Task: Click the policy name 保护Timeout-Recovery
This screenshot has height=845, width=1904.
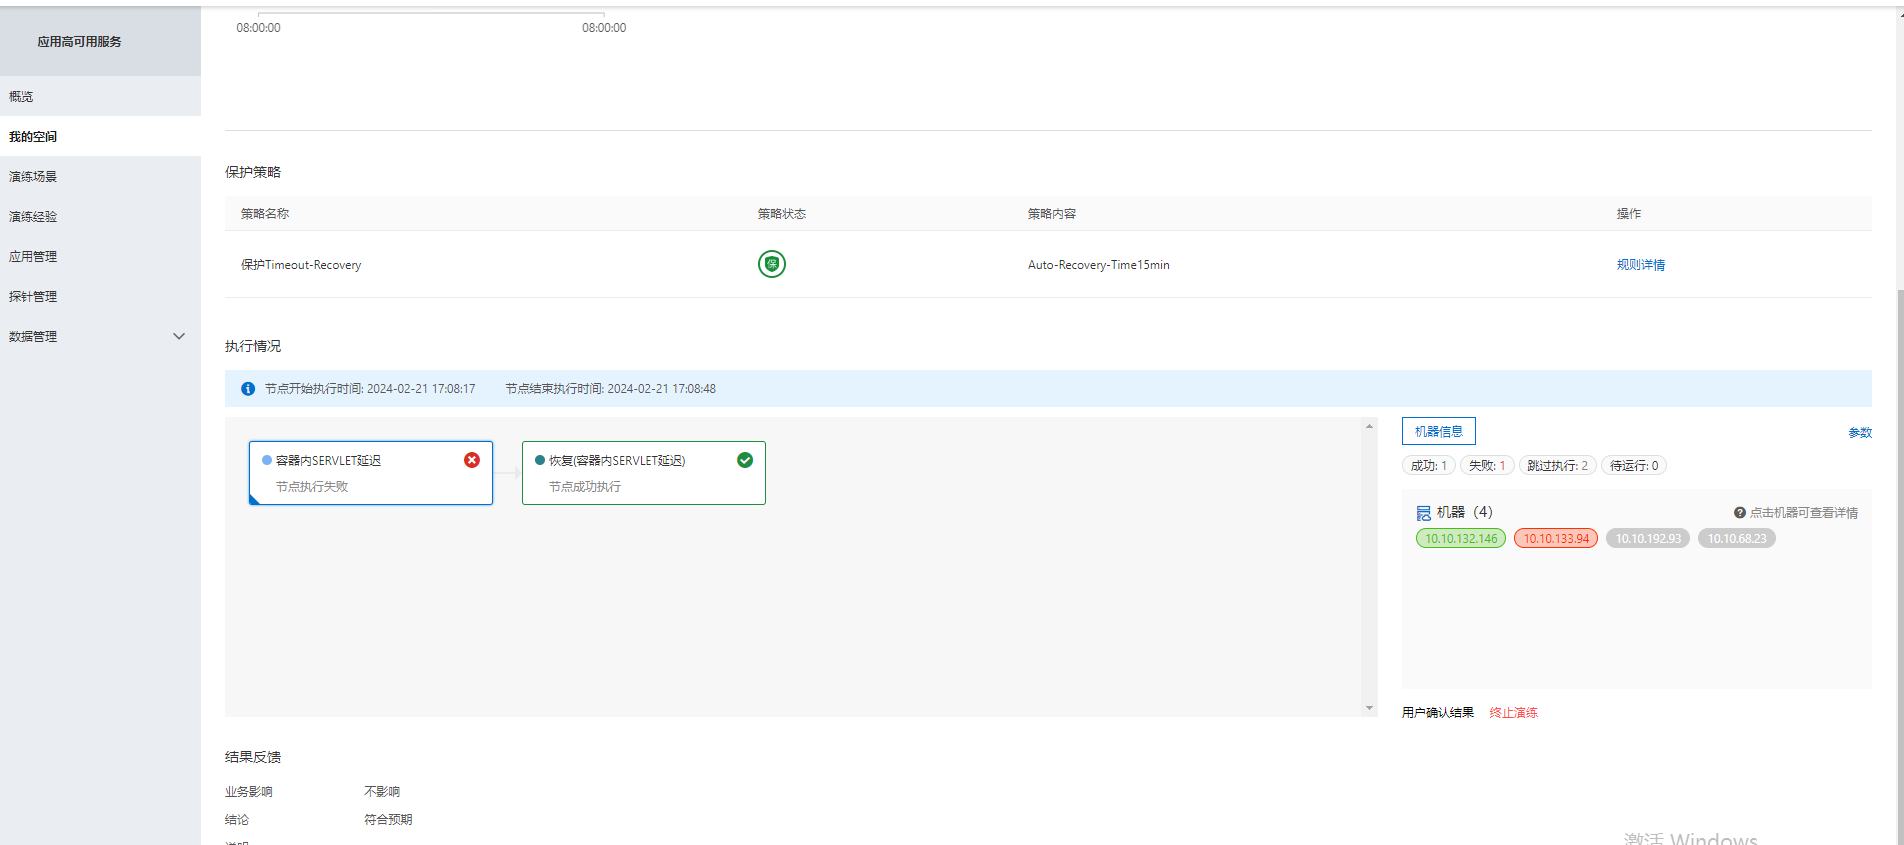Action: pyautogui.click(x=301, y=265)
